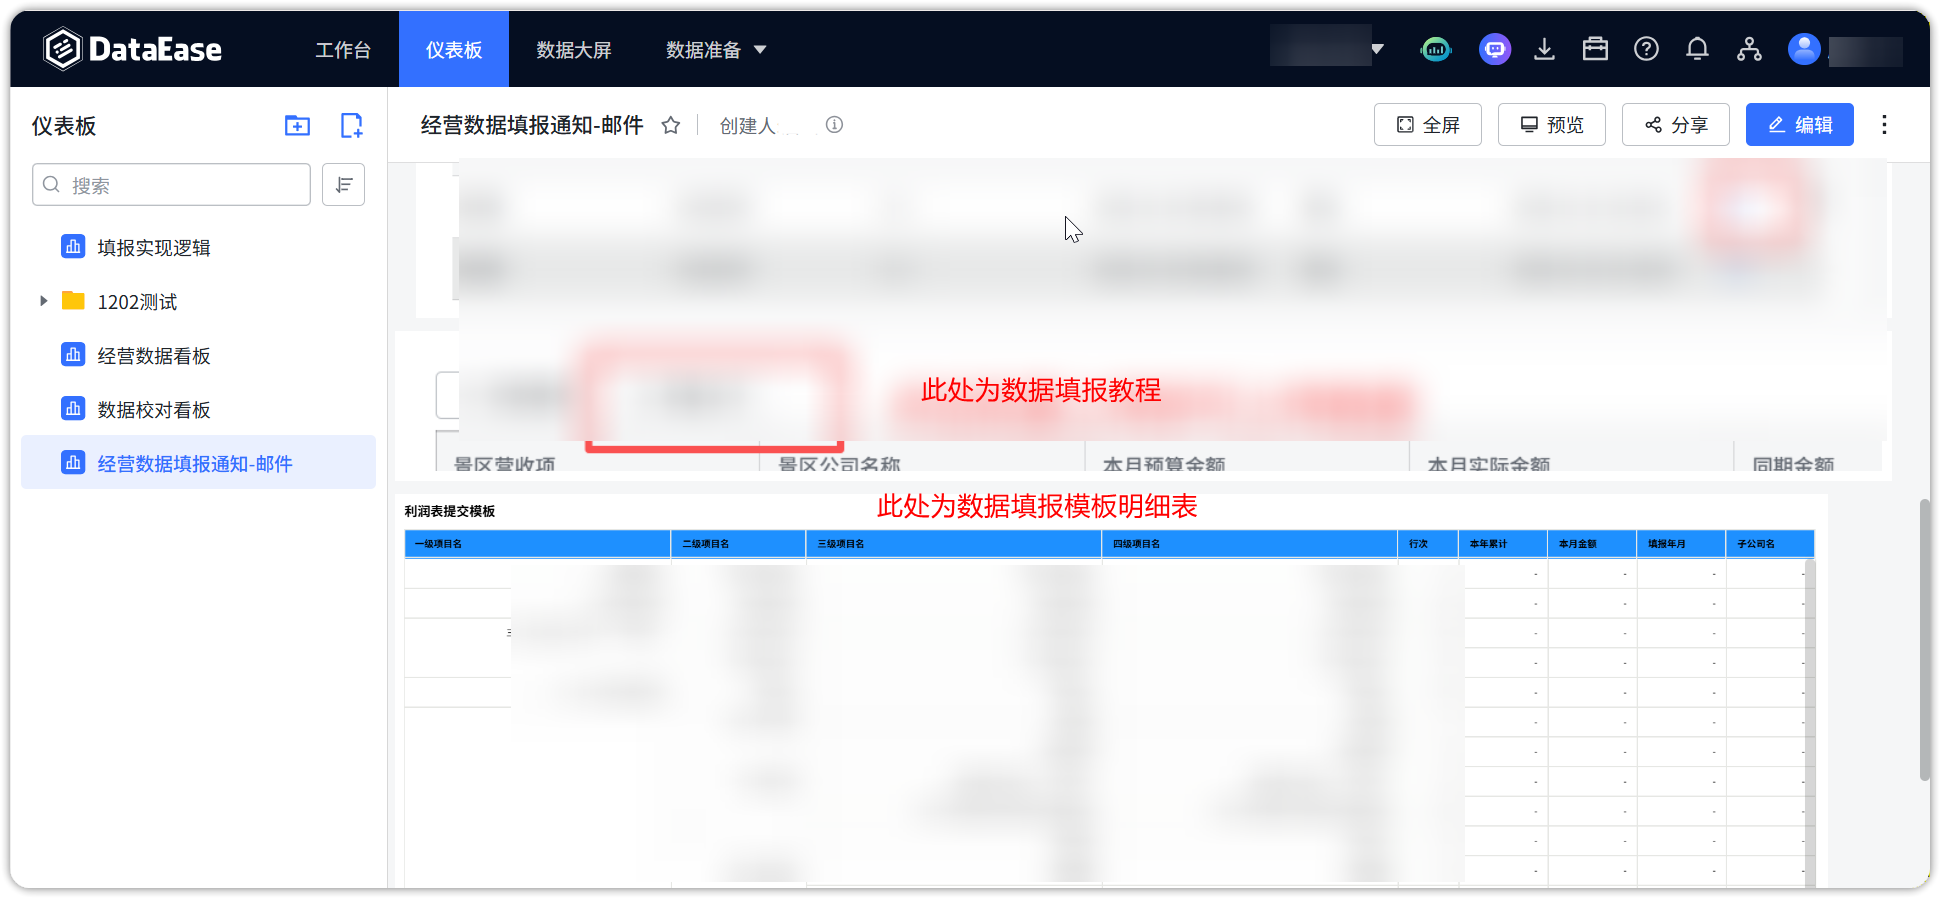Open the more options three-dot menu
The width and height of the screenshot is (1940, 898).
click(x=1884, y=125)
